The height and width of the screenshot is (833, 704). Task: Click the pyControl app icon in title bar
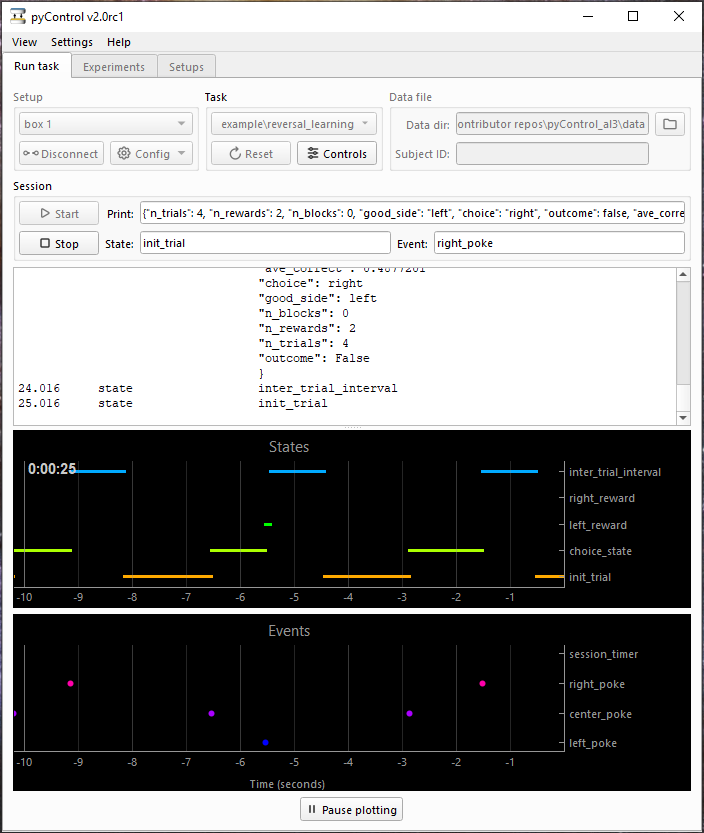18,16
